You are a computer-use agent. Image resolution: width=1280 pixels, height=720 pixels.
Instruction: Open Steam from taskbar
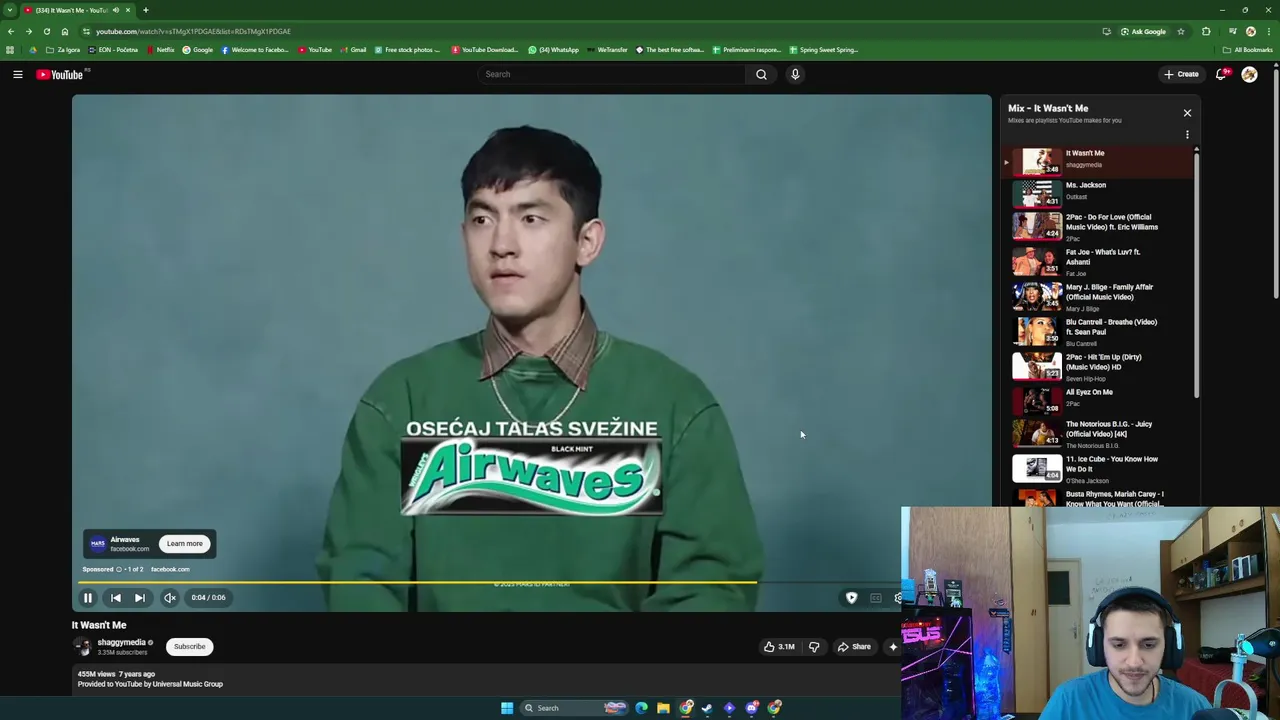707,708
